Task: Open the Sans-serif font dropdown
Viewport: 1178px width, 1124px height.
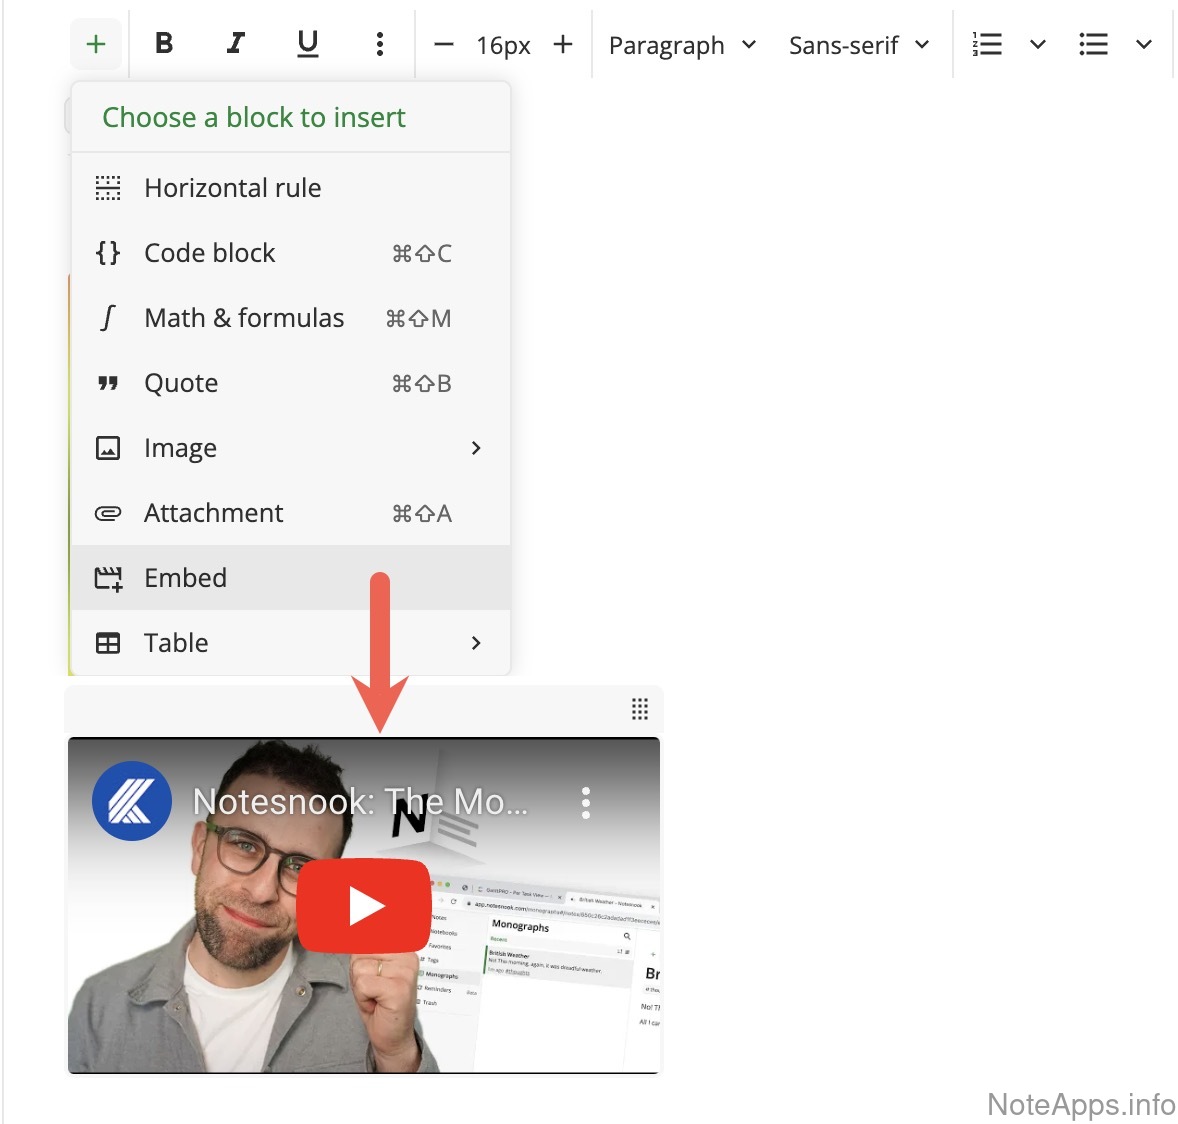Action: click(x=859, y=45)
